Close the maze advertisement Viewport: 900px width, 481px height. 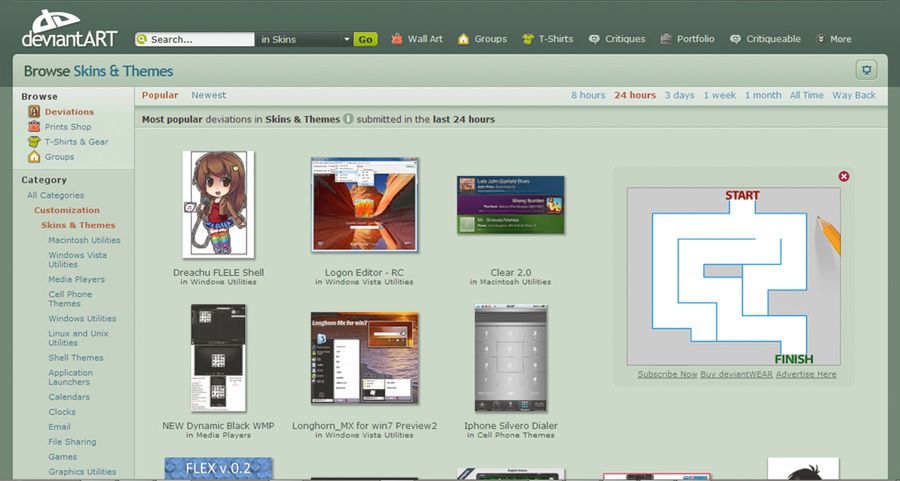[x=844, y=176]
